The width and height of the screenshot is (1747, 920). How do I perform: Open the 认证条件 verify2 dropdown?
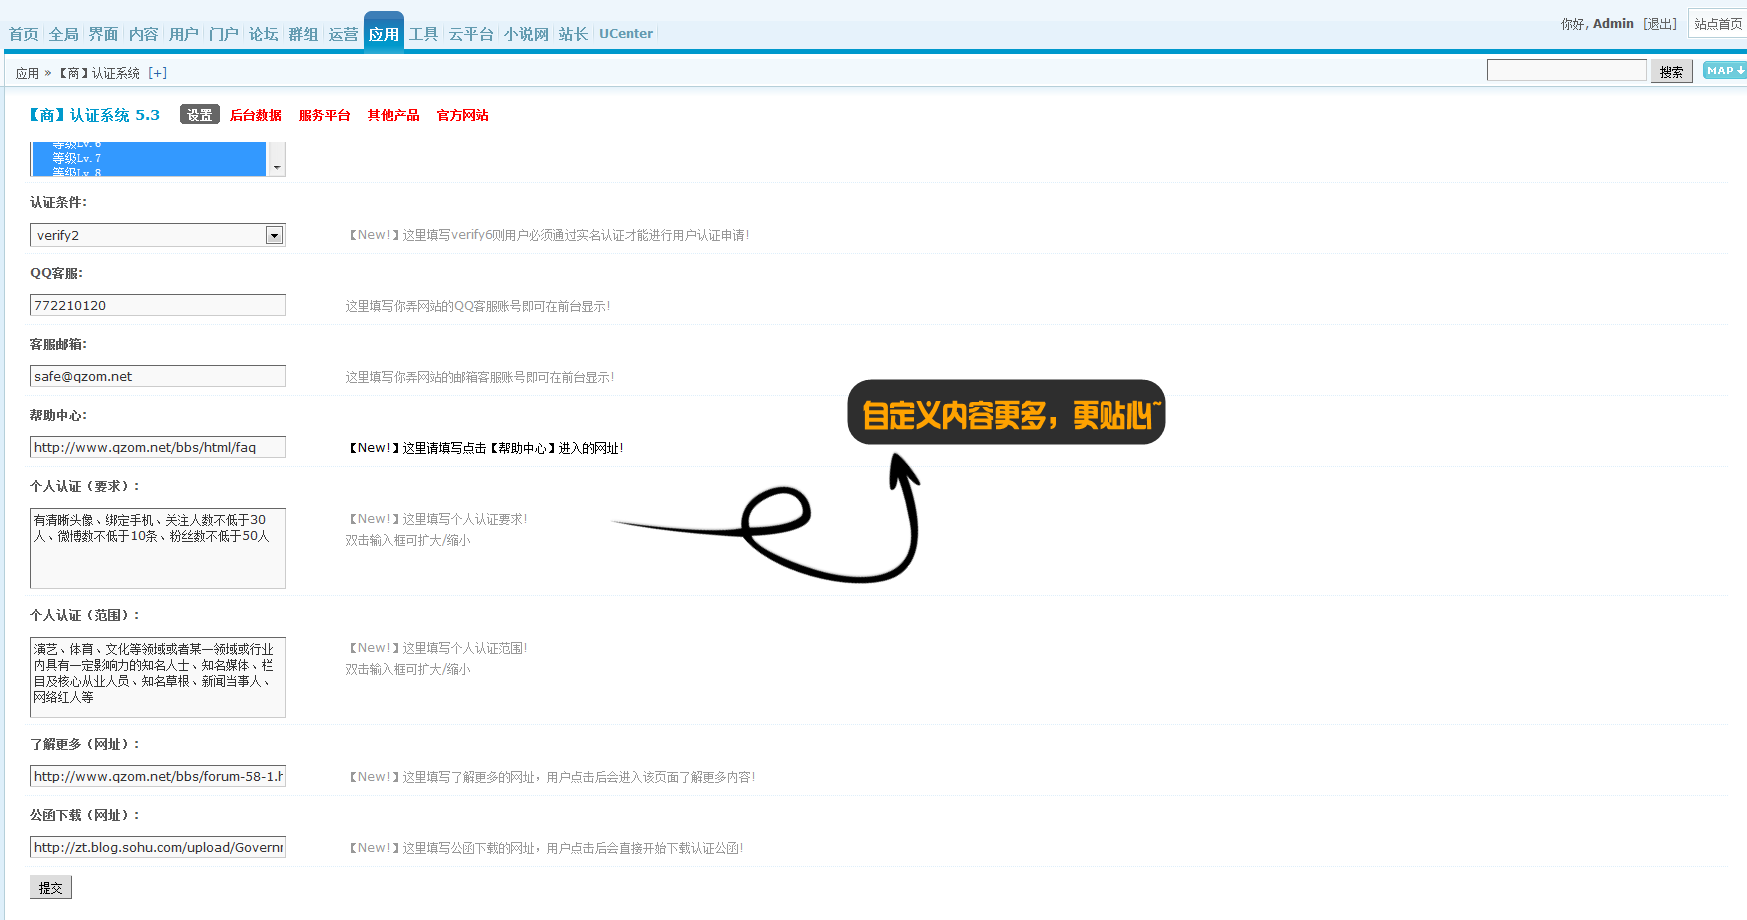coord(158,235)
